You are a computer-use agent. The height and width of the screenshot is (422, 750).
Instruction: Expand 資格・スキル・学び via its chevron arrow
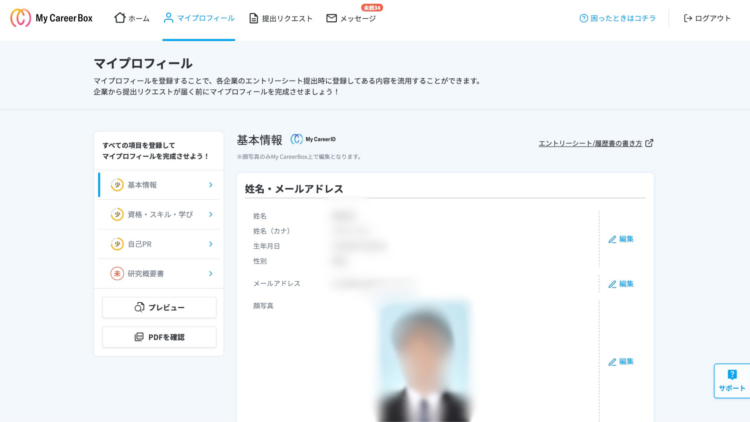[210, 214]
